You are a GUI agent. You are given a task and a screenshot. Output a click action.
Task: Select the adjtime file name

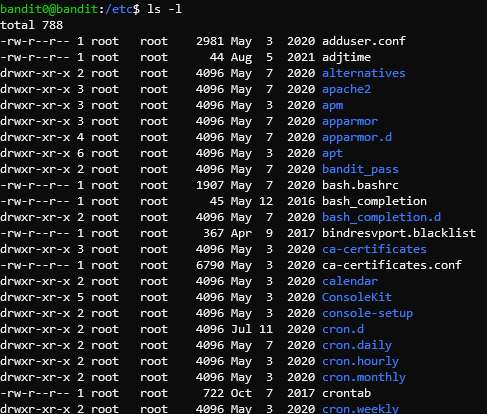(x=346, y=57)
